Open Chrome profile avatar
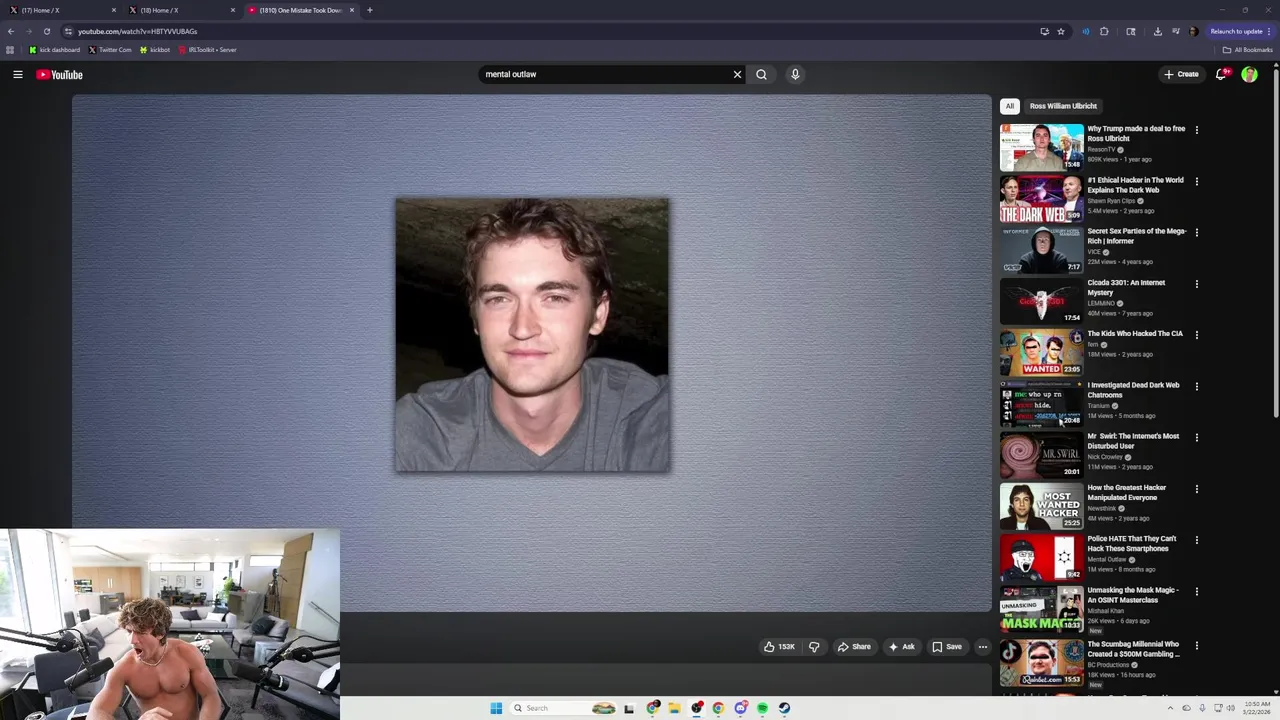The height and width of the screenshot is (720, 1280). 1193,31
